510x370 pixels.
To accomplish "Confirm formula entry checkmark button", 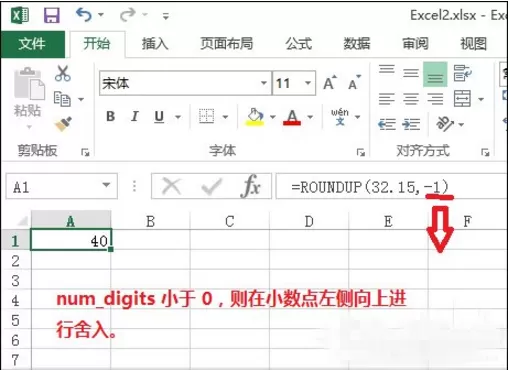I will (212, 187).
